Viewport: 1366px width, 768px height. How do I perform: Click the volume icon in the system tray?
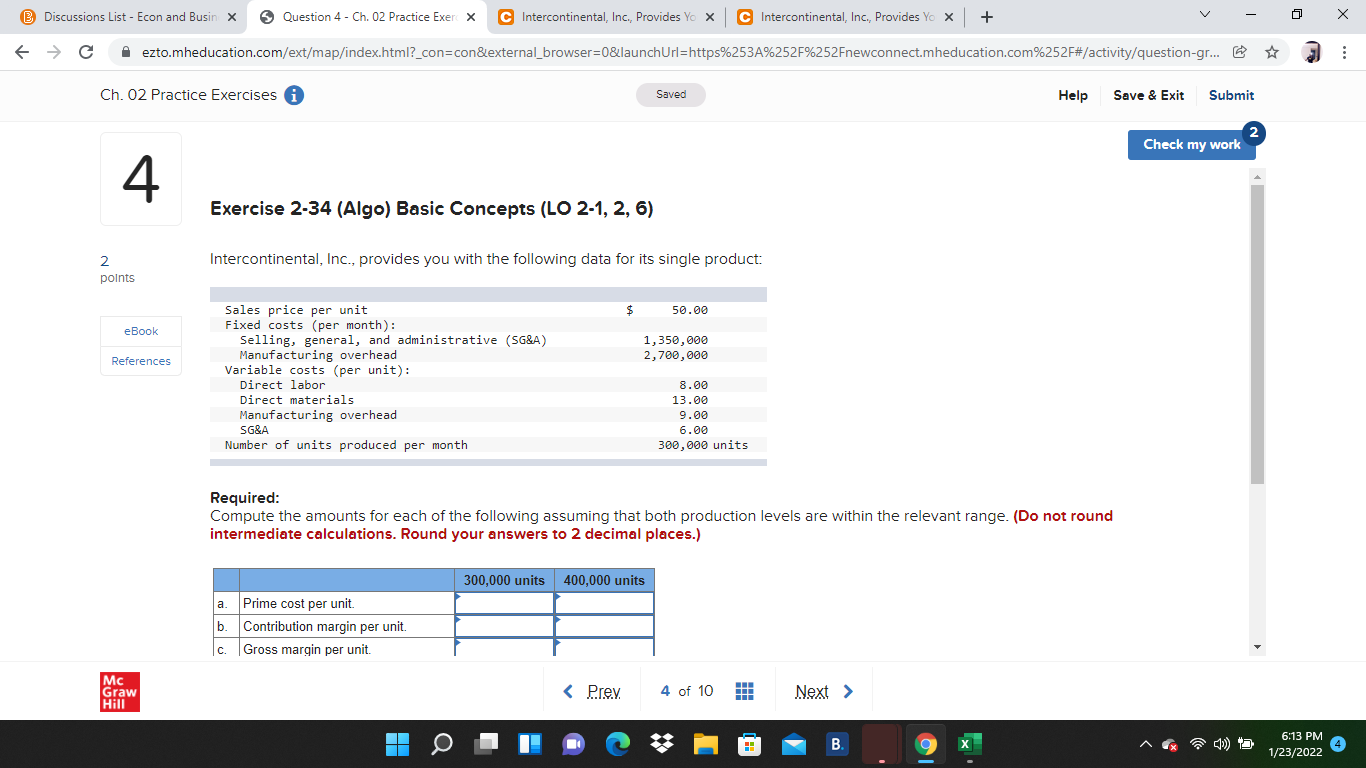coord(1220,744)
